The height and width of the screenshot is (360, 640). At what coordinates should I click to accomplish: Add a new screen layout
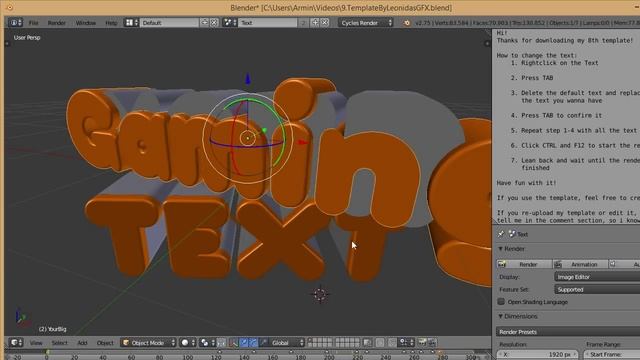point(204,23)
